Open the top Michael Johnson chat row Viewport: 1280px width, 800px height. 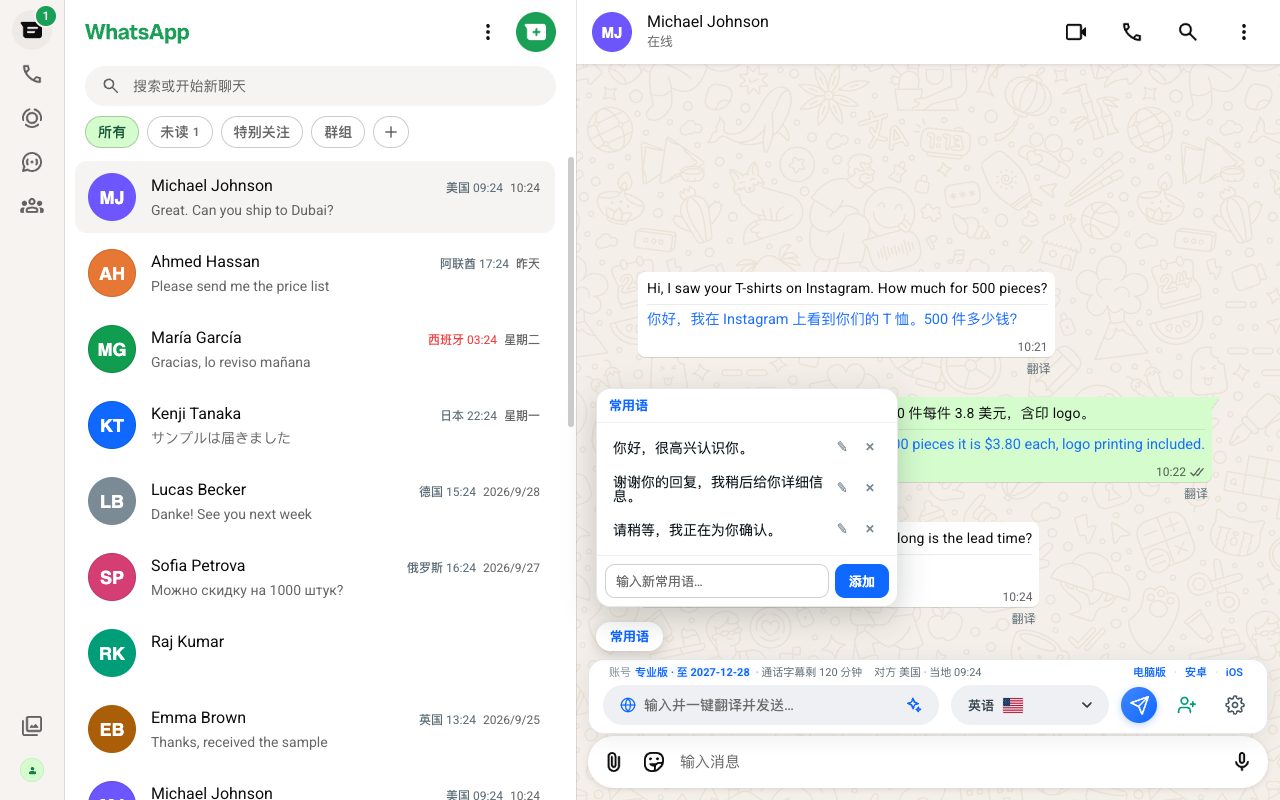click(x=315, y=197)
